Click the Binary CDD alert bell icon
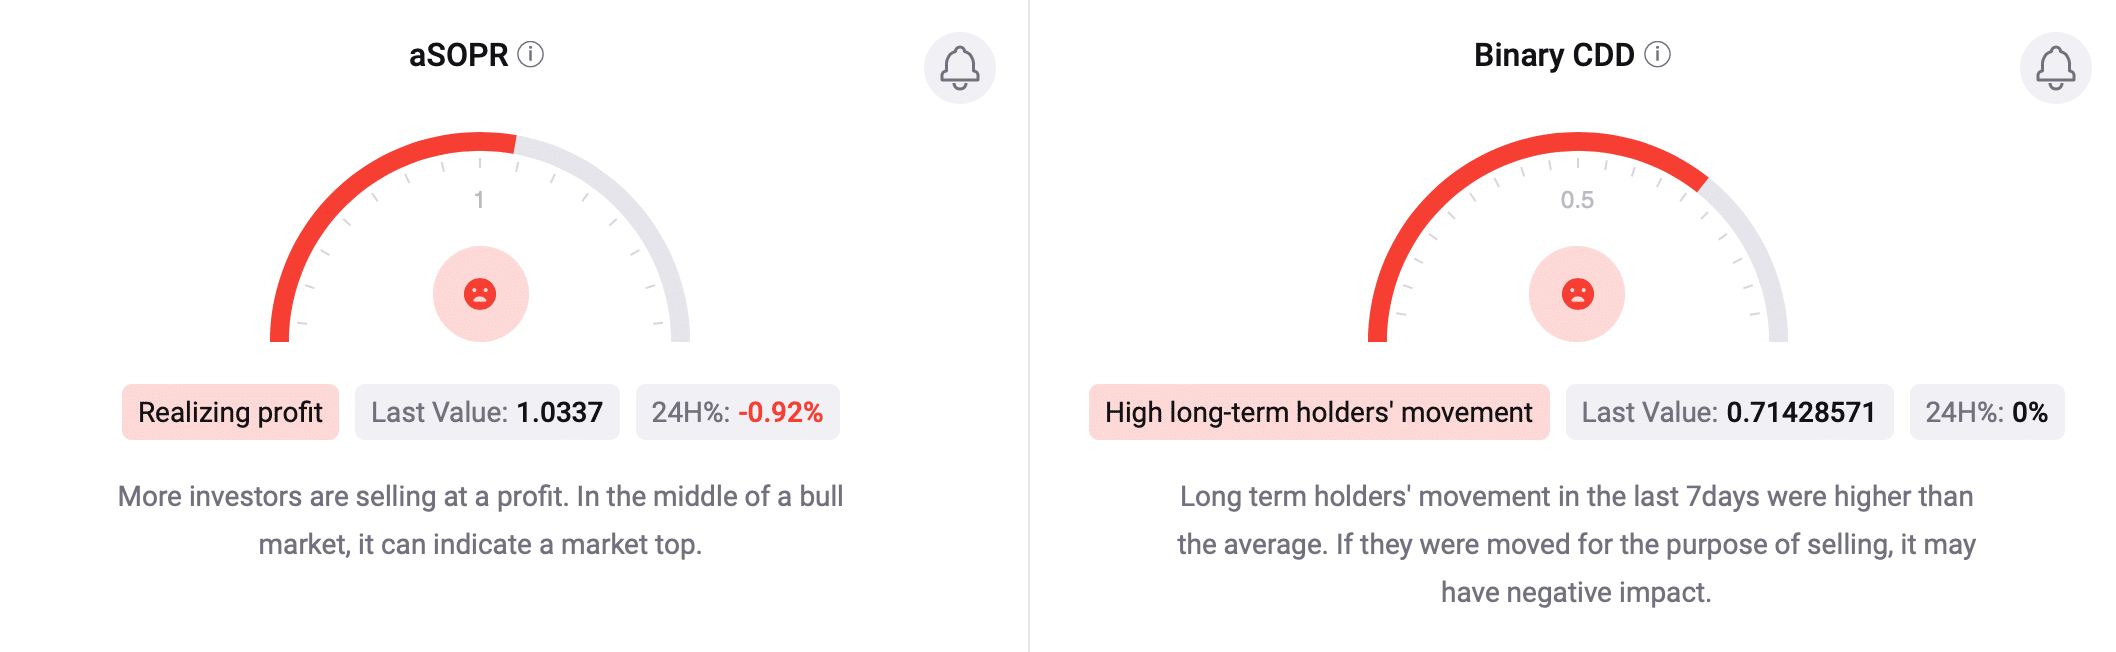 pyautogui.click(x=2055, y=68)
